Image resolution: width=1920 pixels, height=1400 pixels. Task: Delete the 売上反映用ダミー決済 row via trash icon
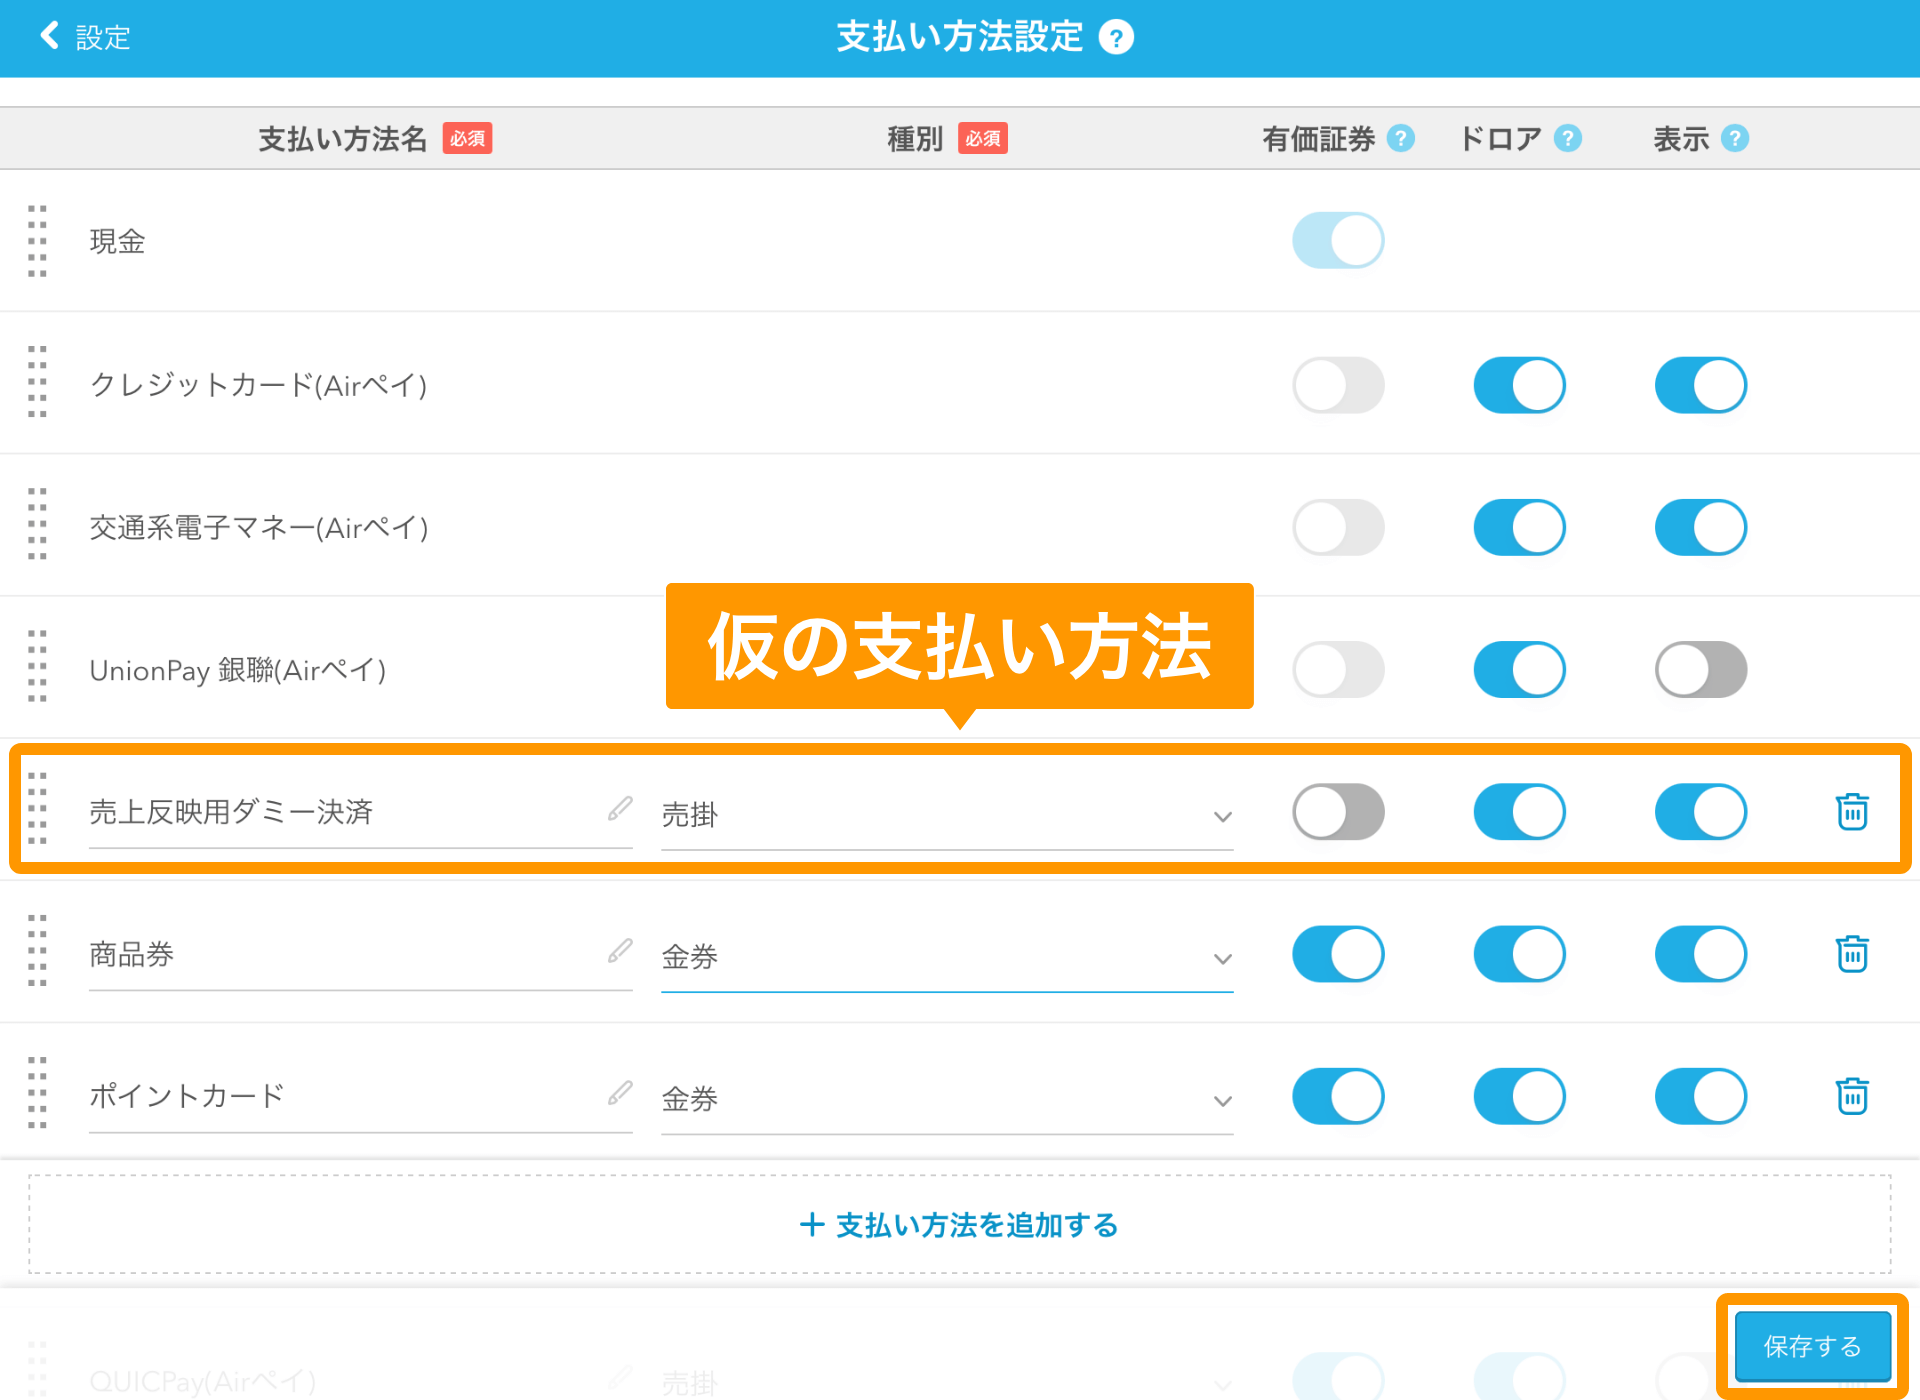(1851, 811)
